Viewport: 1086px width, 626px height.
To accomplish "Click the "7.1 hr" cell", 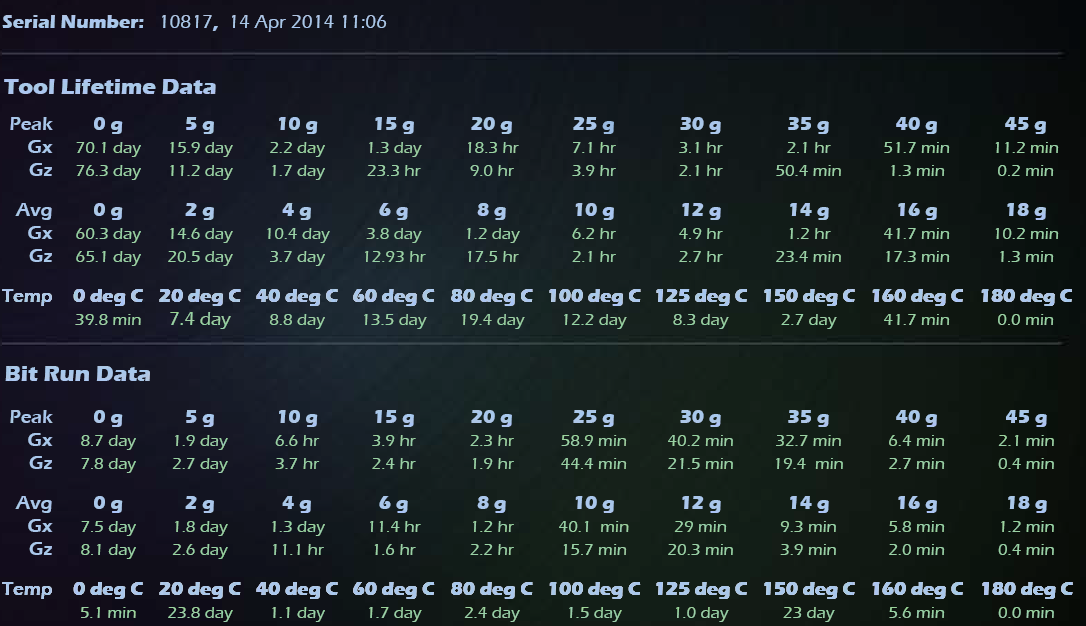I will (x=594, y=148).
